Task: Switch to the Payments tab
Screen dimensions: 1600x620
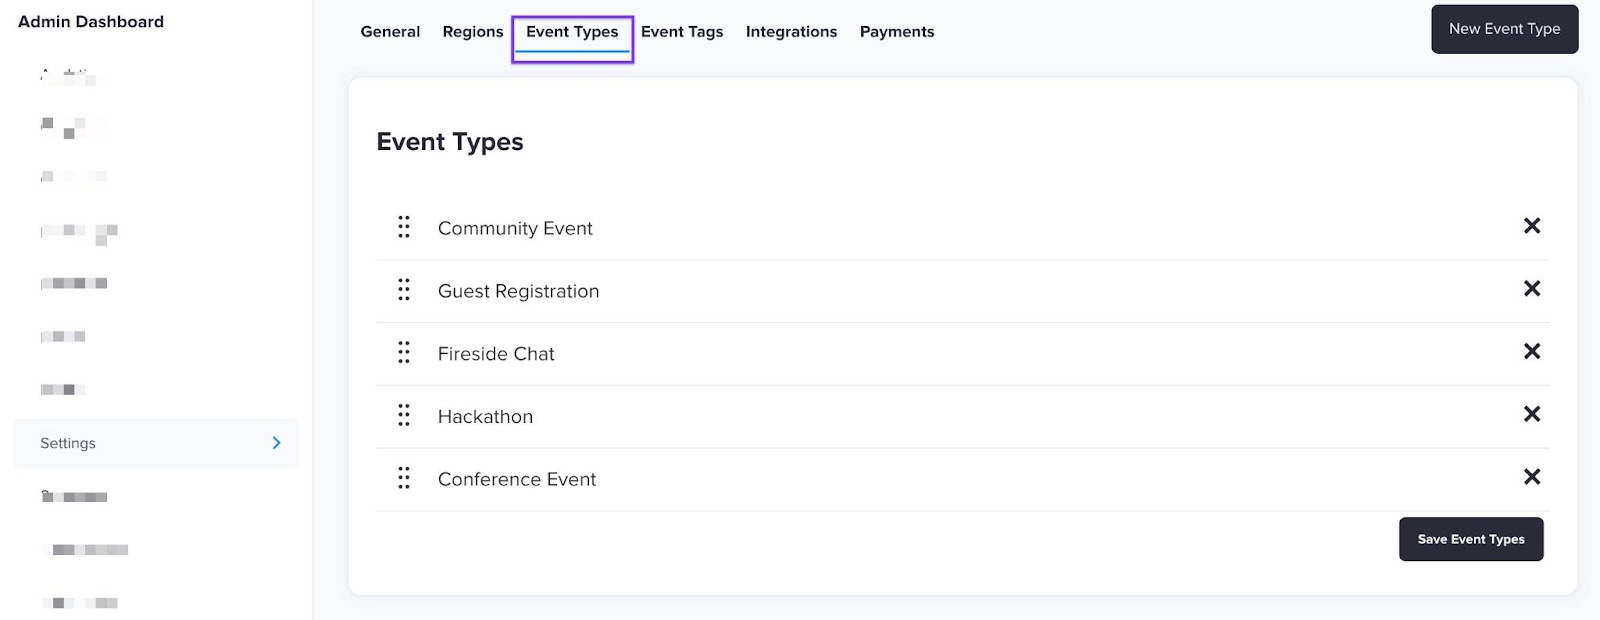Action: coord(897,32)
